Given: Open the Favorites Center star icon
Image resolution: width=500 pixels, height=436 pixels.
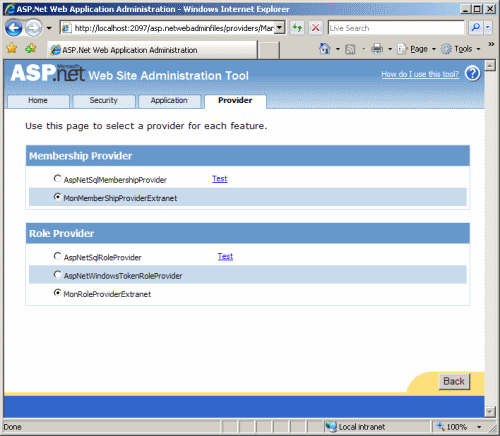Looking at the screenshot, I should click(11, 49).
